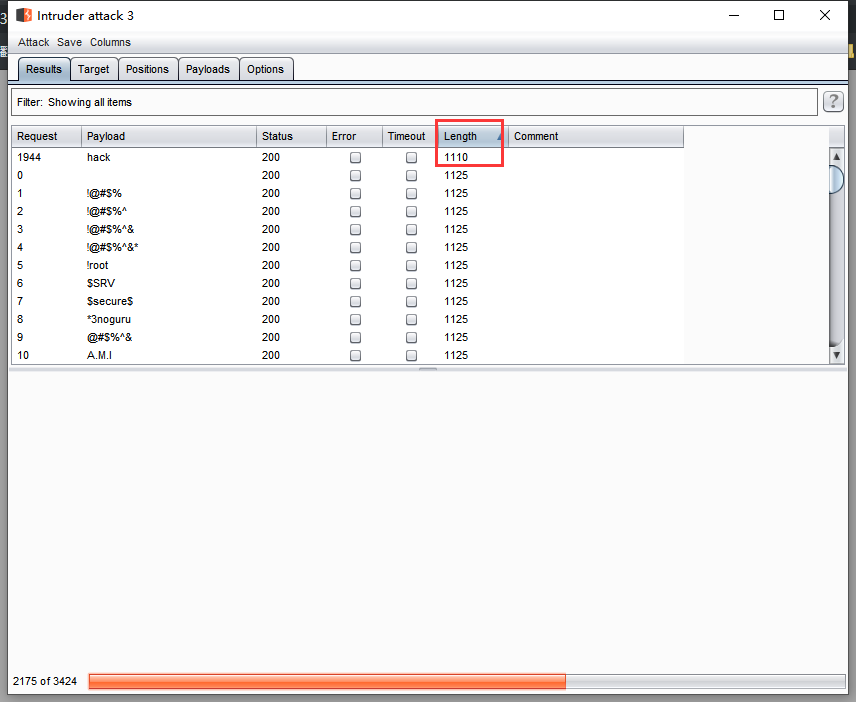Screen dimensions: 856x702
Task: Sort by the Payload column header
Action: [x=169, y=136]
